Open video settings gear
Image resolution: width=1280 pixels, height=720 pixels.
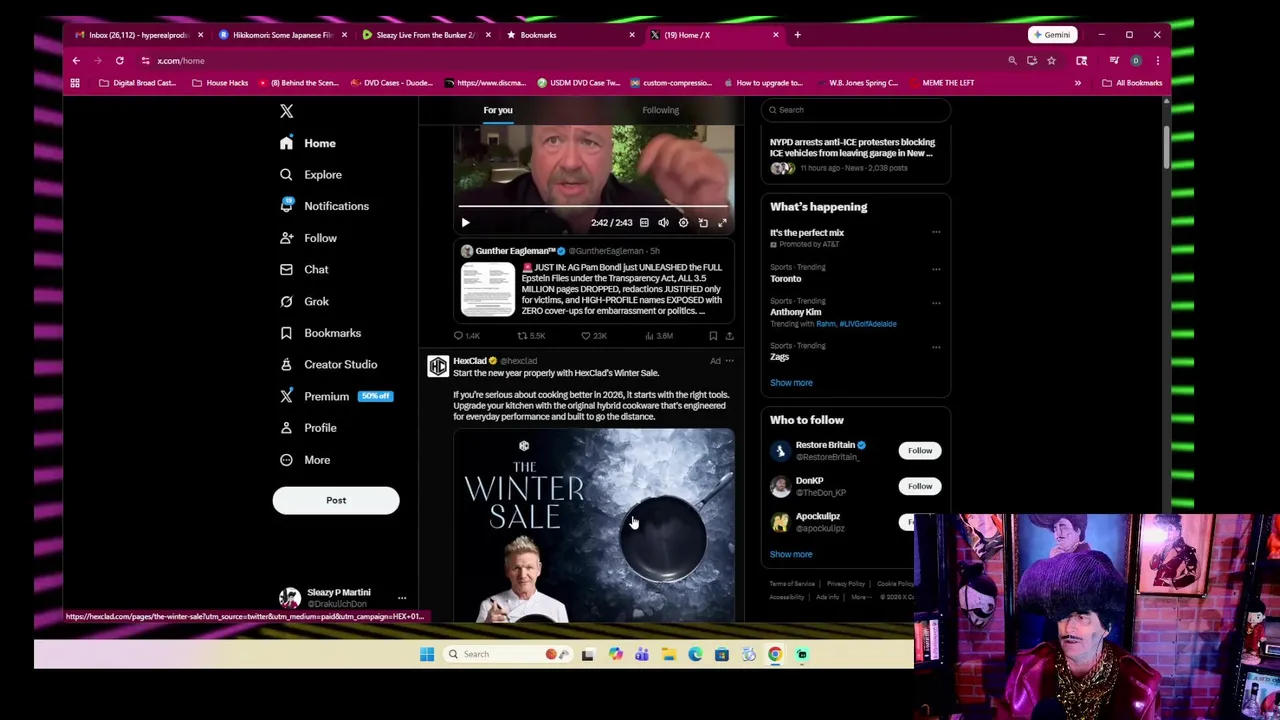tap(683, 223)
